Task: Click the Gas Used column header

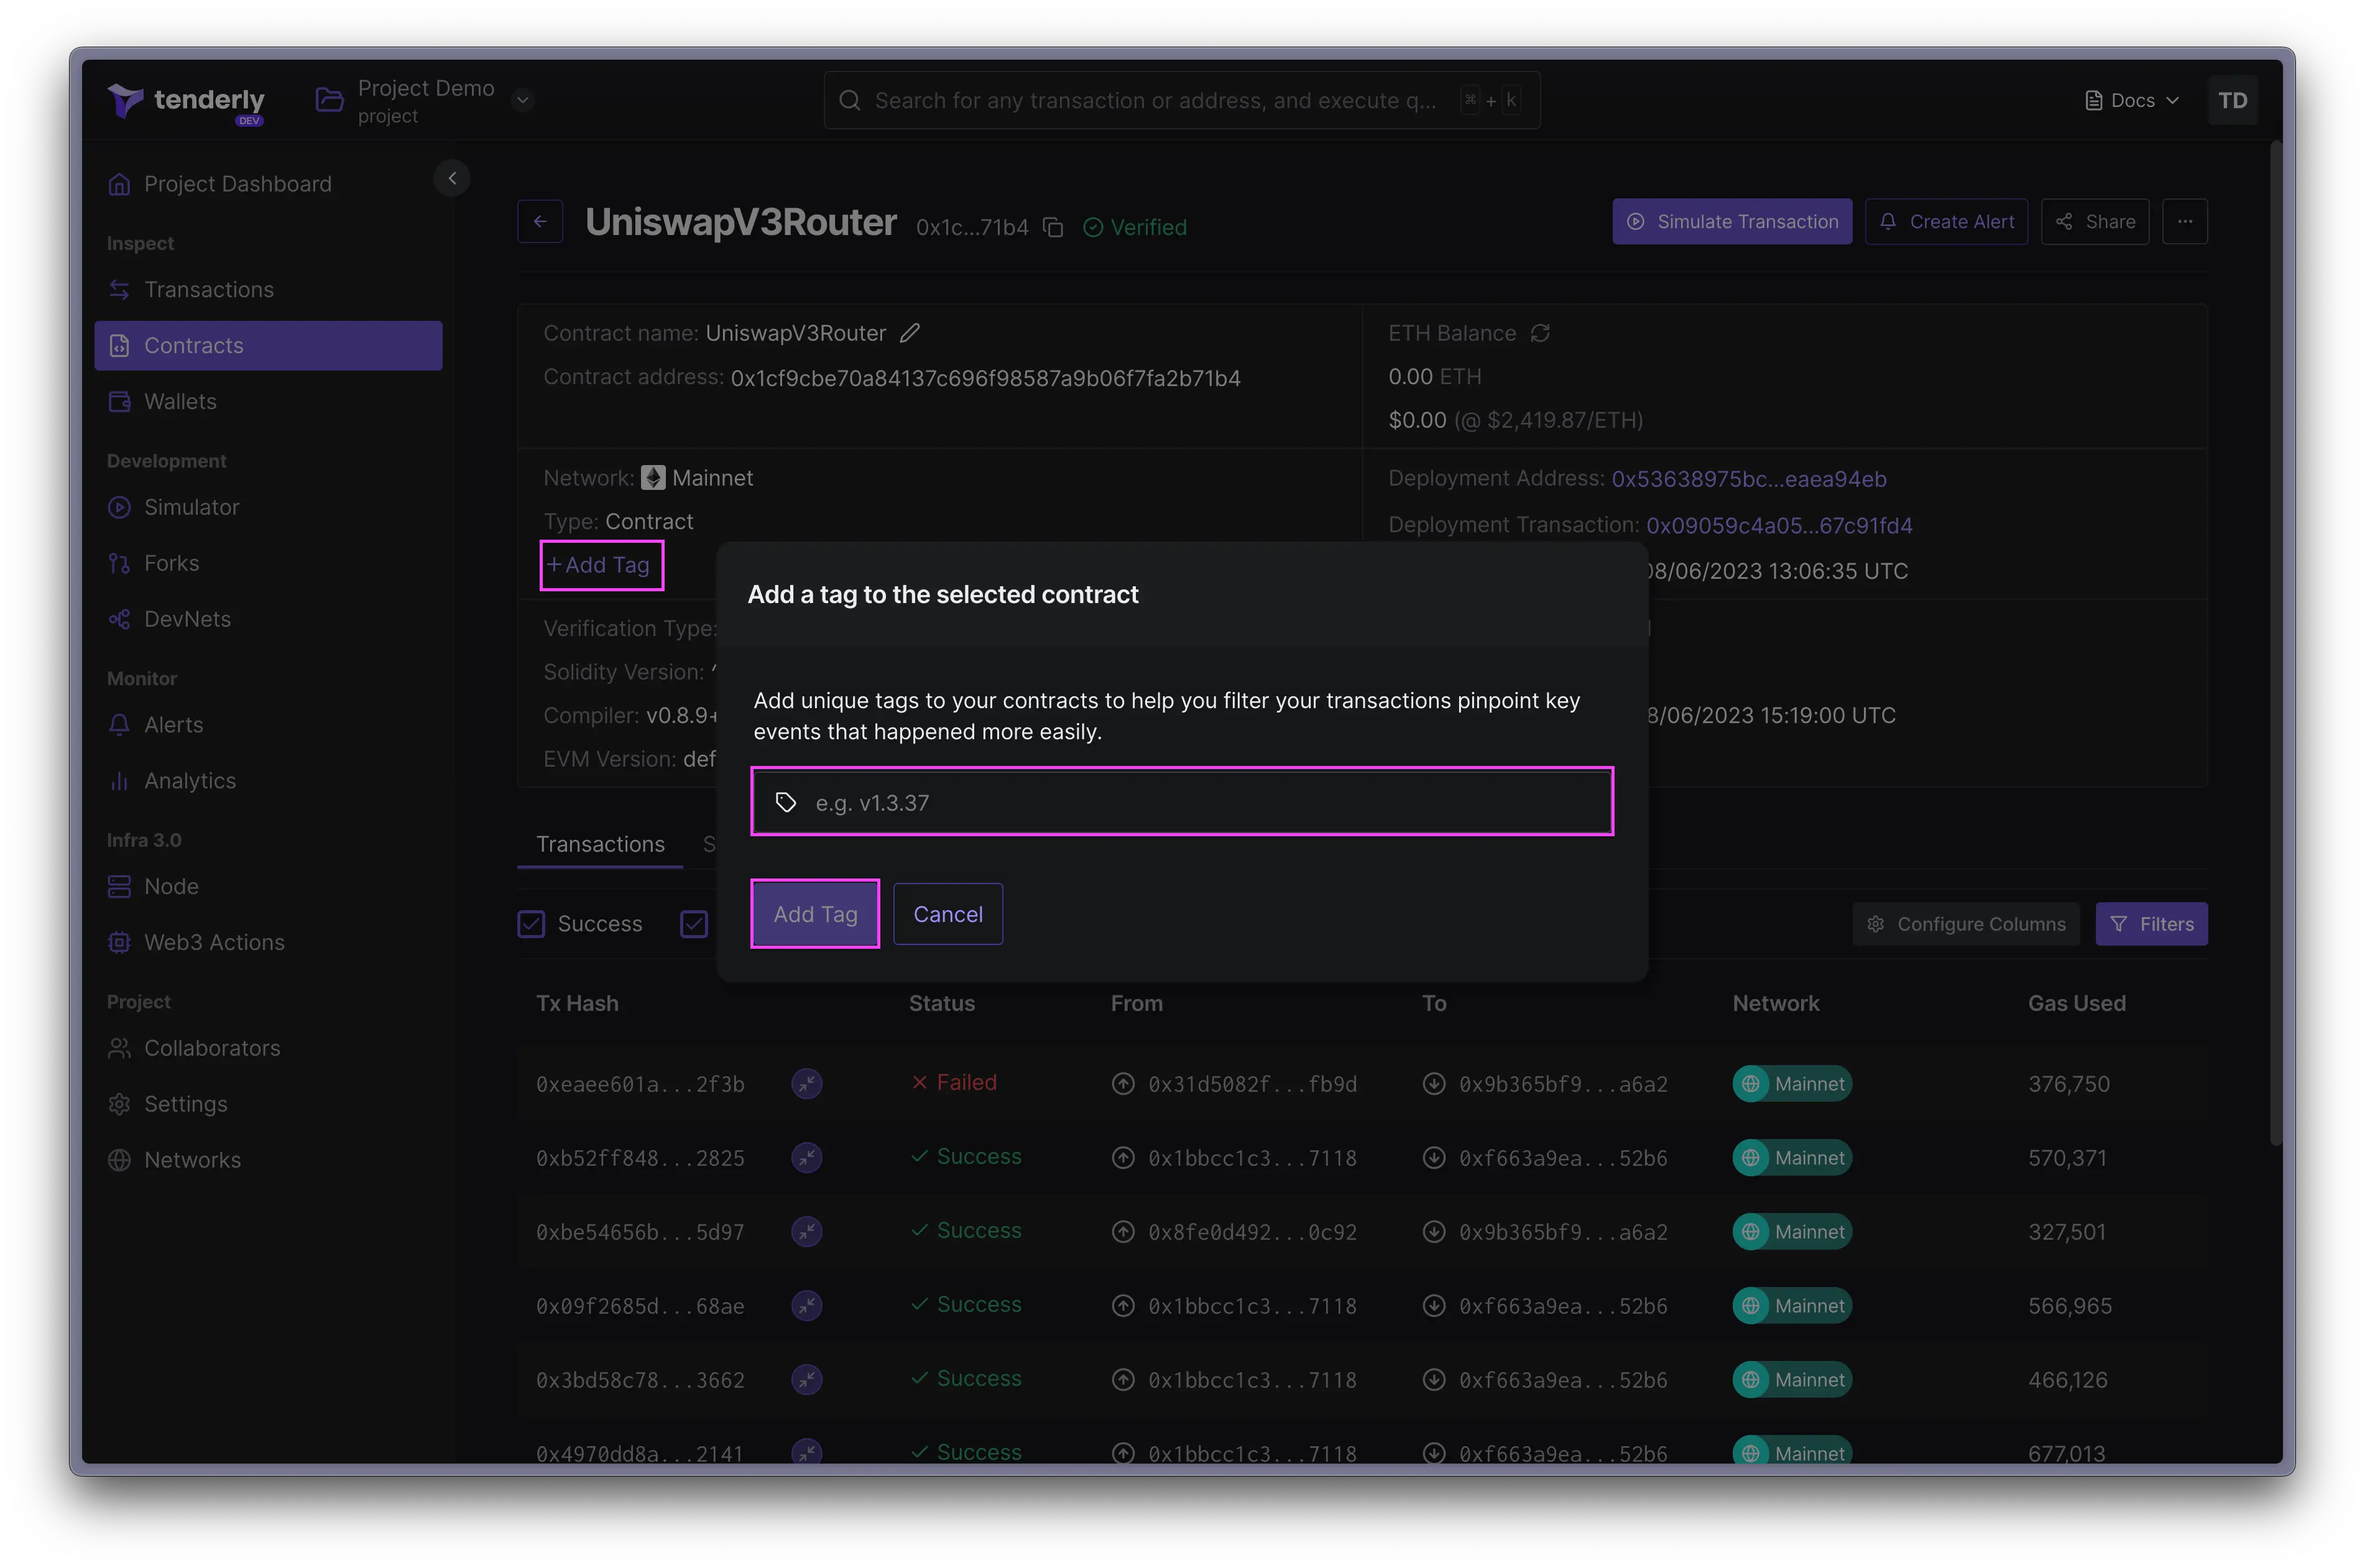Action: click(x=2076, y=1003)
